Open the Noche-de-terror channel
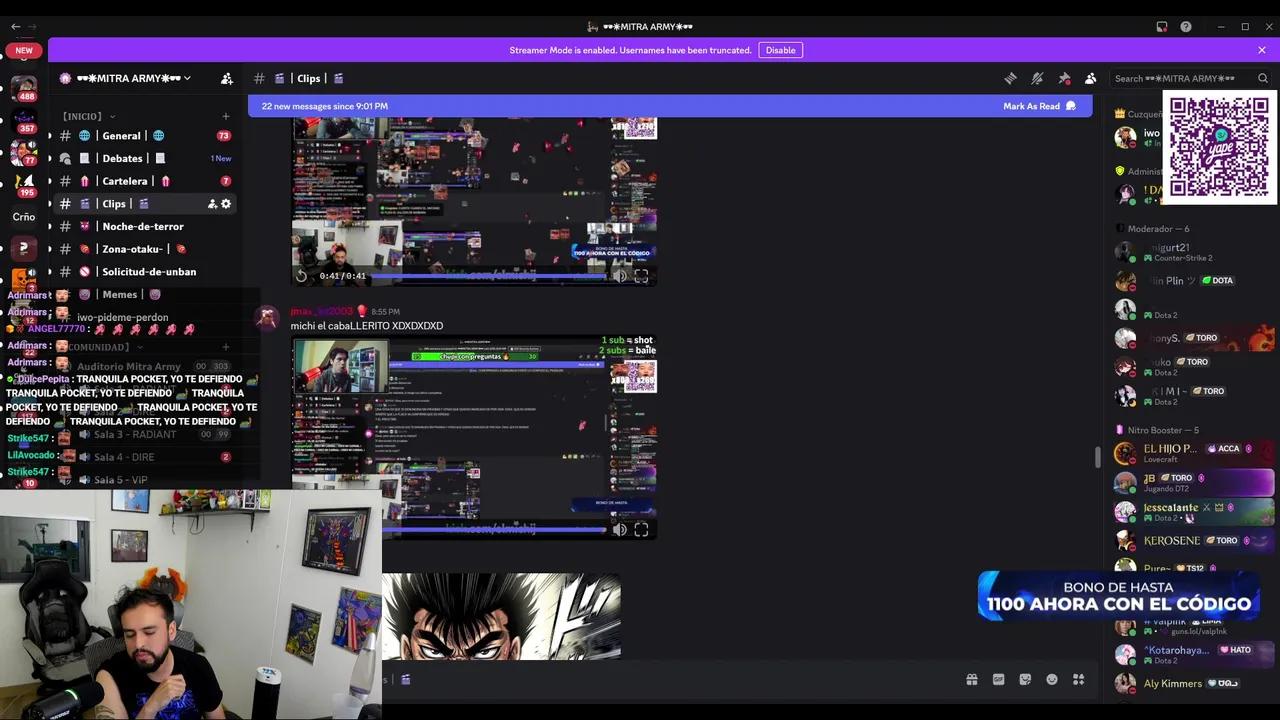This screenshot has width=1280, height=720. point(144,226)
